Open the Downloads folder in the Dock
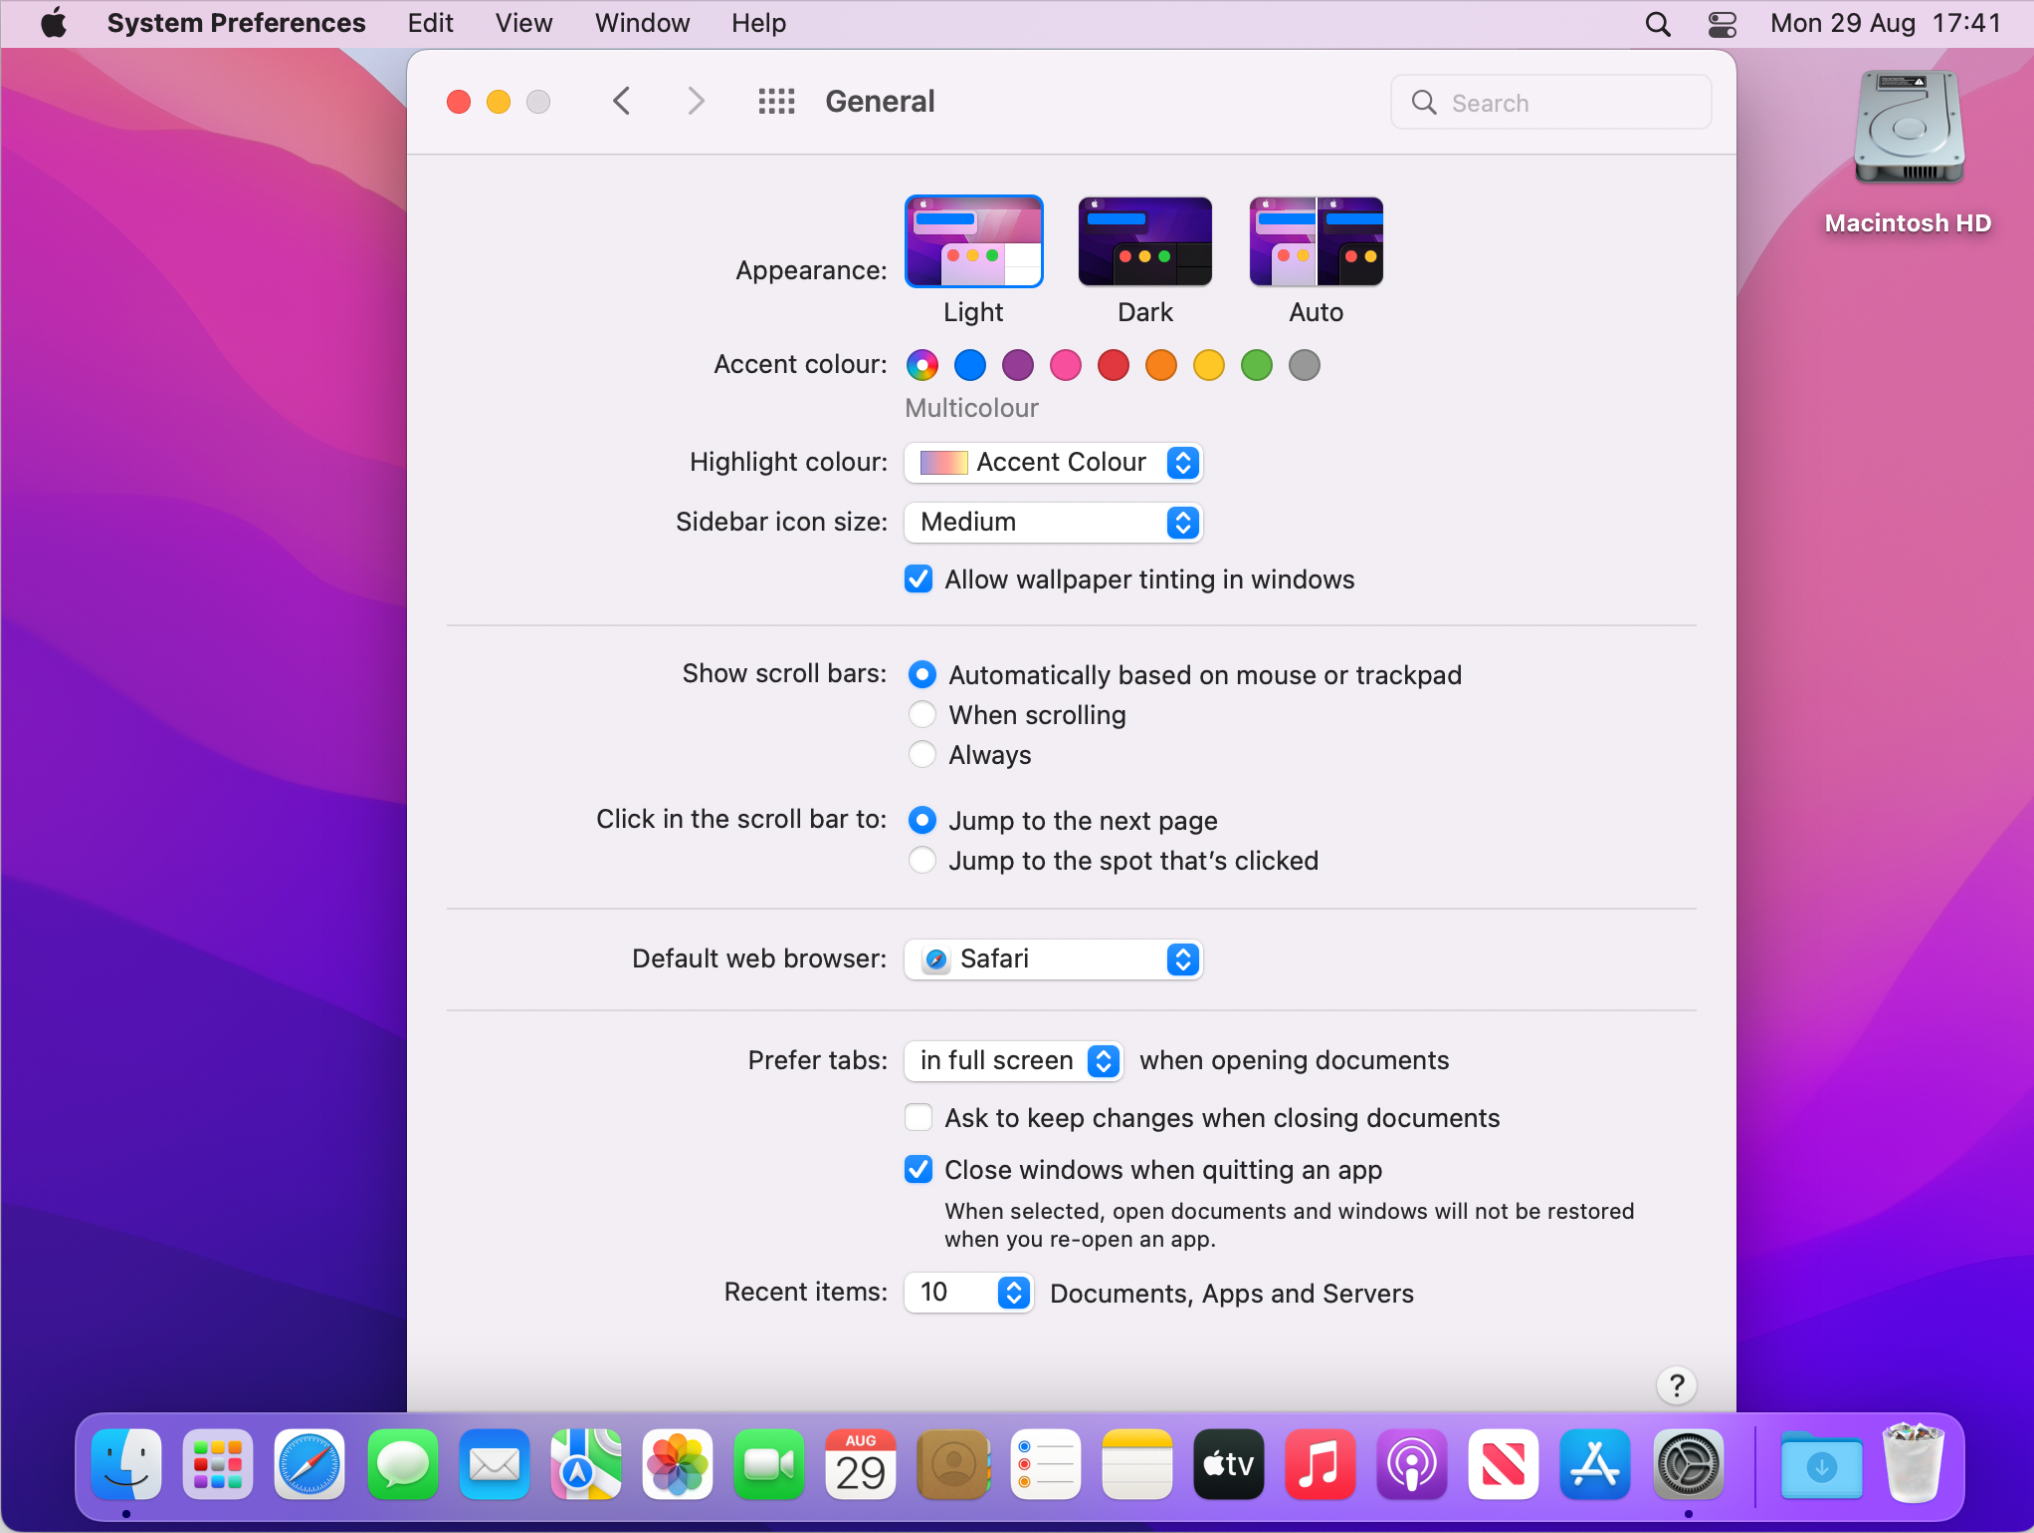This screenshot has height=1533, width=2034. pyautogui.click(x=1821, y=1464)
